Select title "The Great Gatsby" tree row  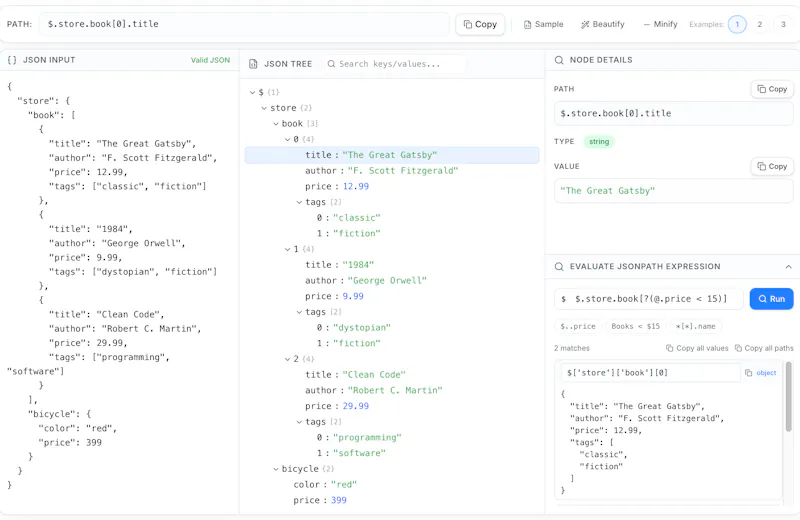click(x=392, y=155)
